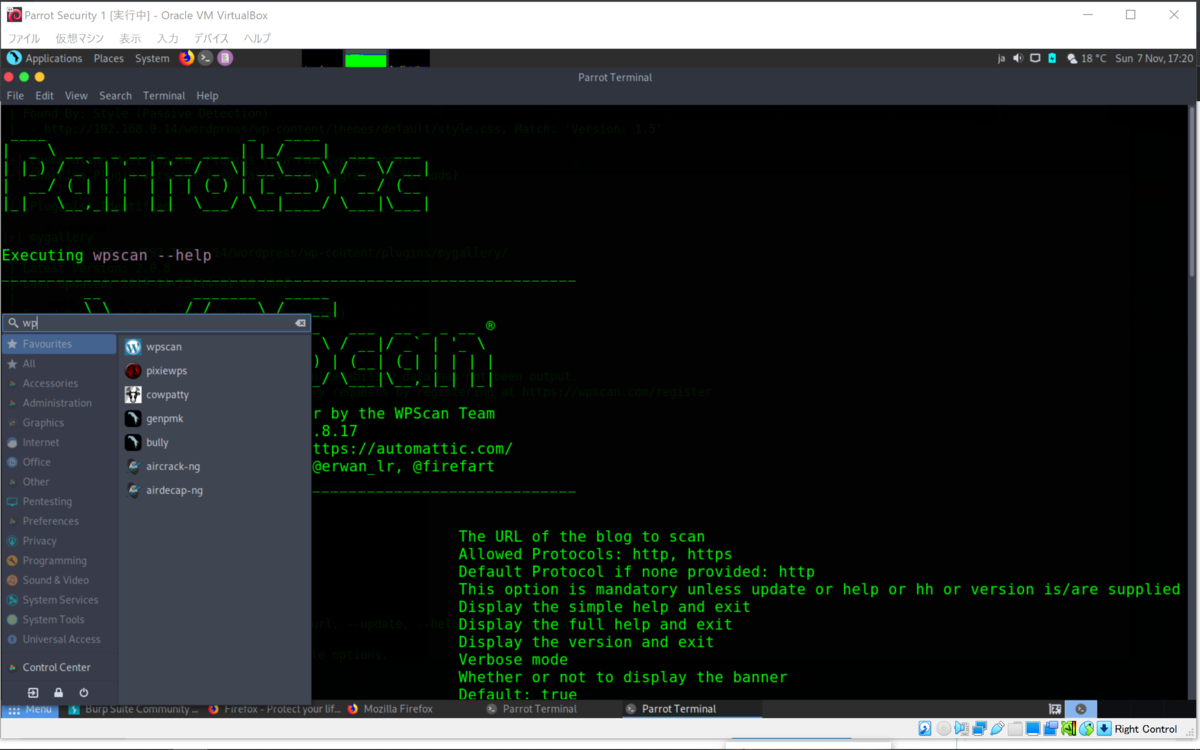This screenshot has width=1200, height=750.
Task: Click the clock Sun 7 Nov, 17:20
Action: [x=1154, y=58]
